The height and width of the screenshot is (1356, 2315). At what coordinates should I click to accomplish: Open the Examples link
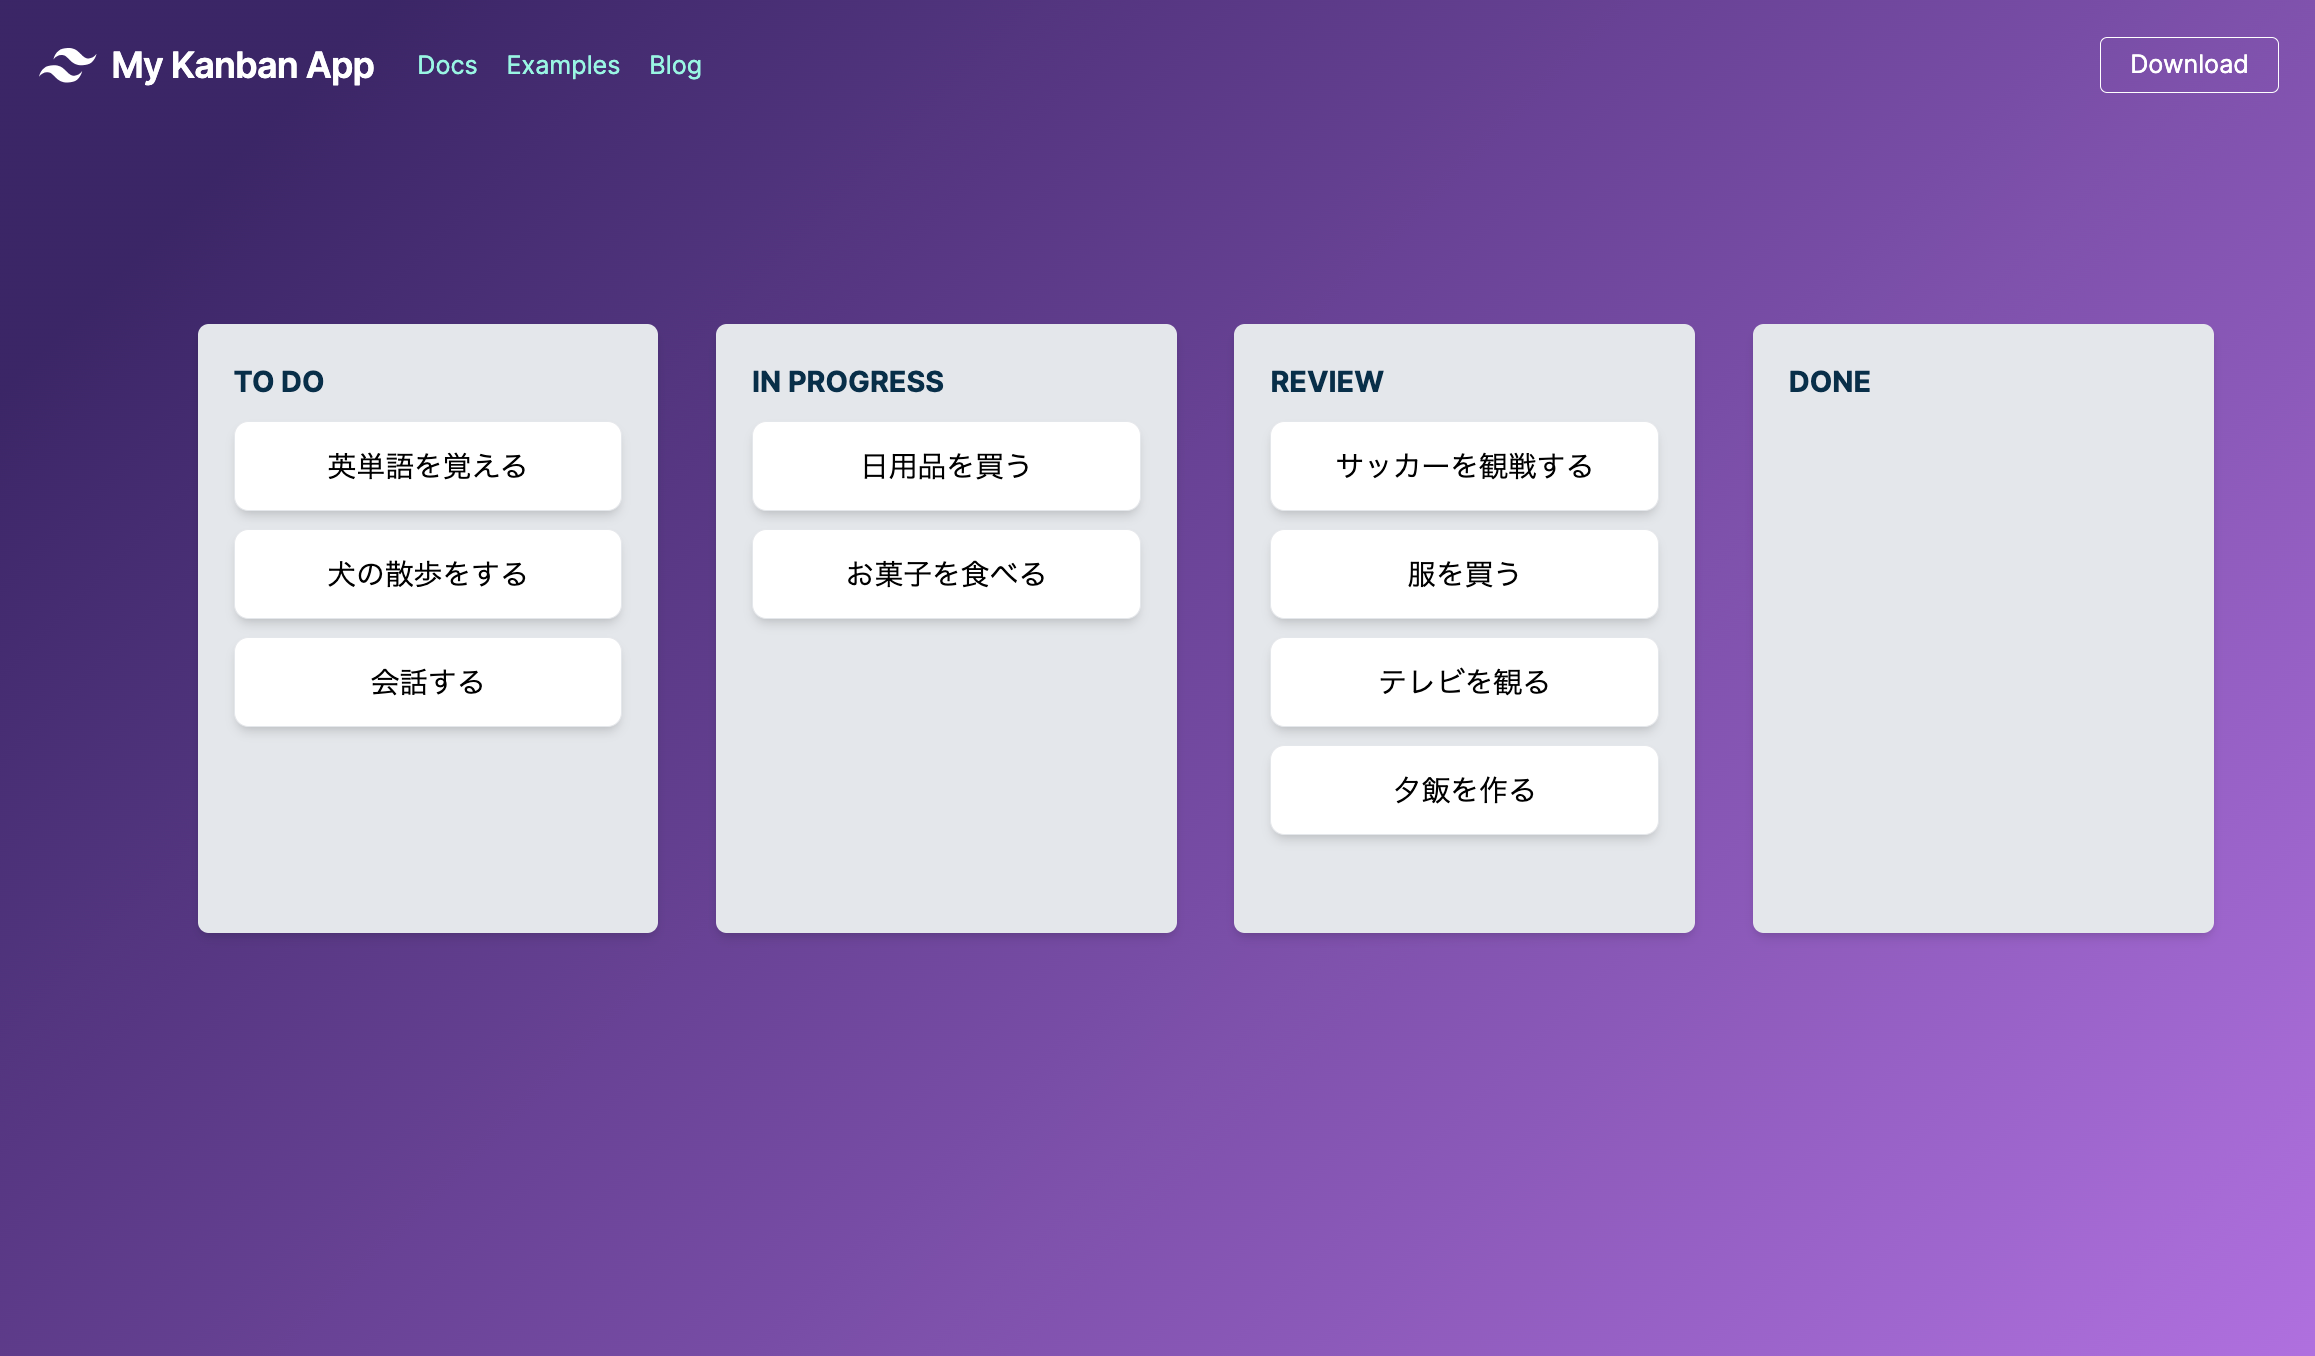click(x=563, y=65)
